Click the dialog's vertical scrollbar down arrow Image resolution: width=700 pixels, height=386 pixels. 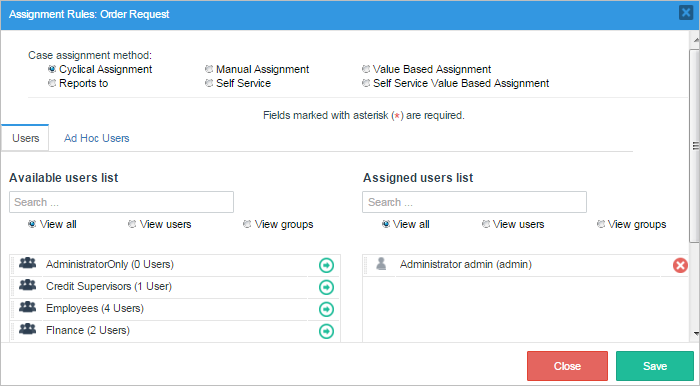click(x=696, y=333)
